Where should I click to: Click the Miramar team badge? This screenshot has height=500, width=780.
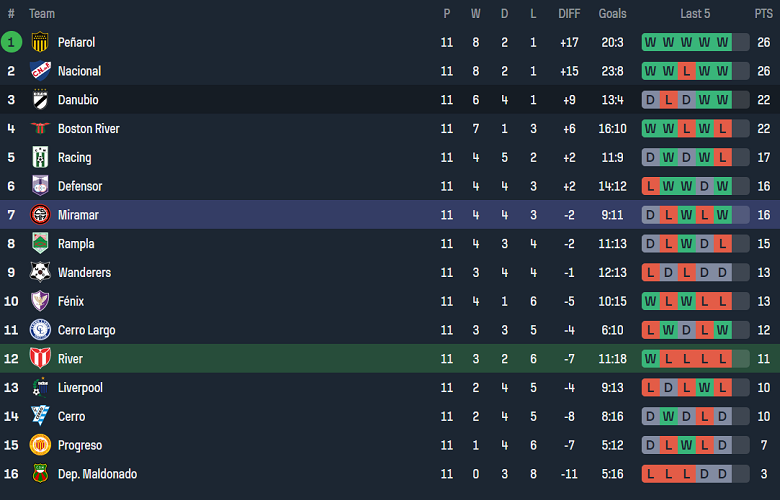40,215
